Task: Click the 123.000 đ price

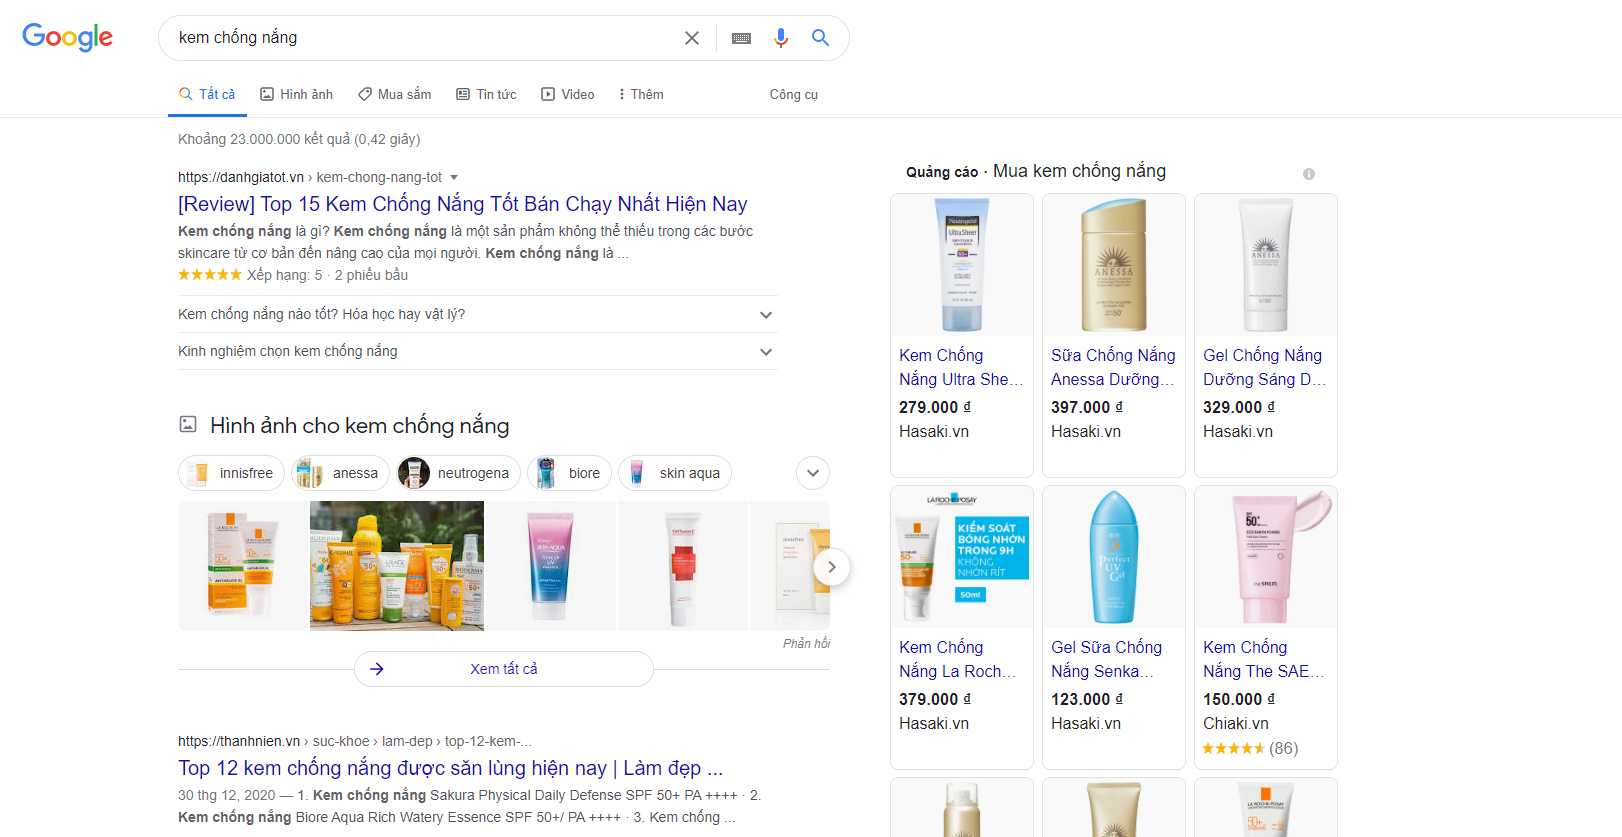Action: pos(1087,699)
